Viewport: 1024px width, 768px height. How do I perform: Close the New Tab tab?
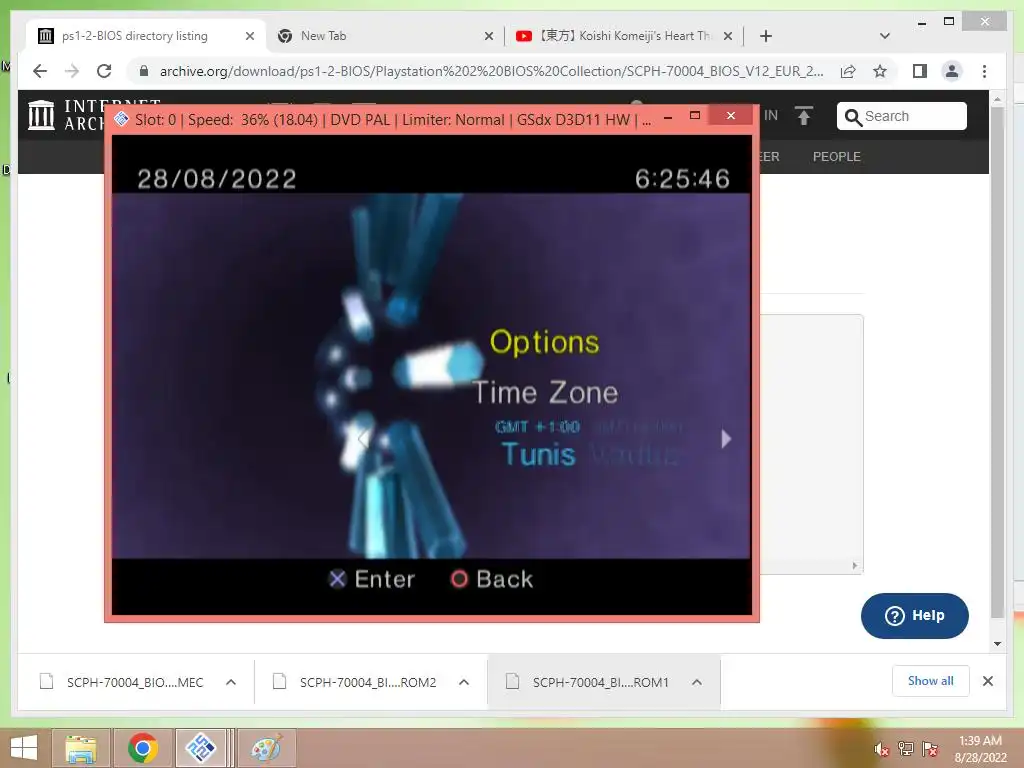click(x=489, y=37)
